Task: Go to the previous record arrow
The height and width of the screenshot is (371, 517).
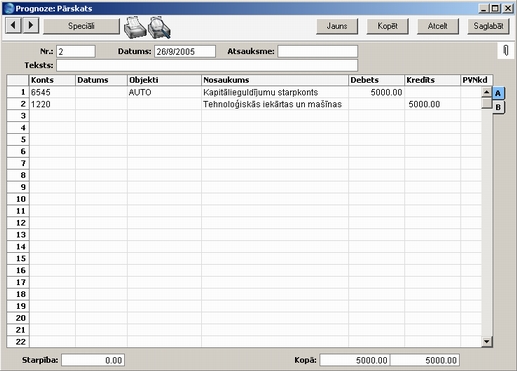Action: point(14,25)
